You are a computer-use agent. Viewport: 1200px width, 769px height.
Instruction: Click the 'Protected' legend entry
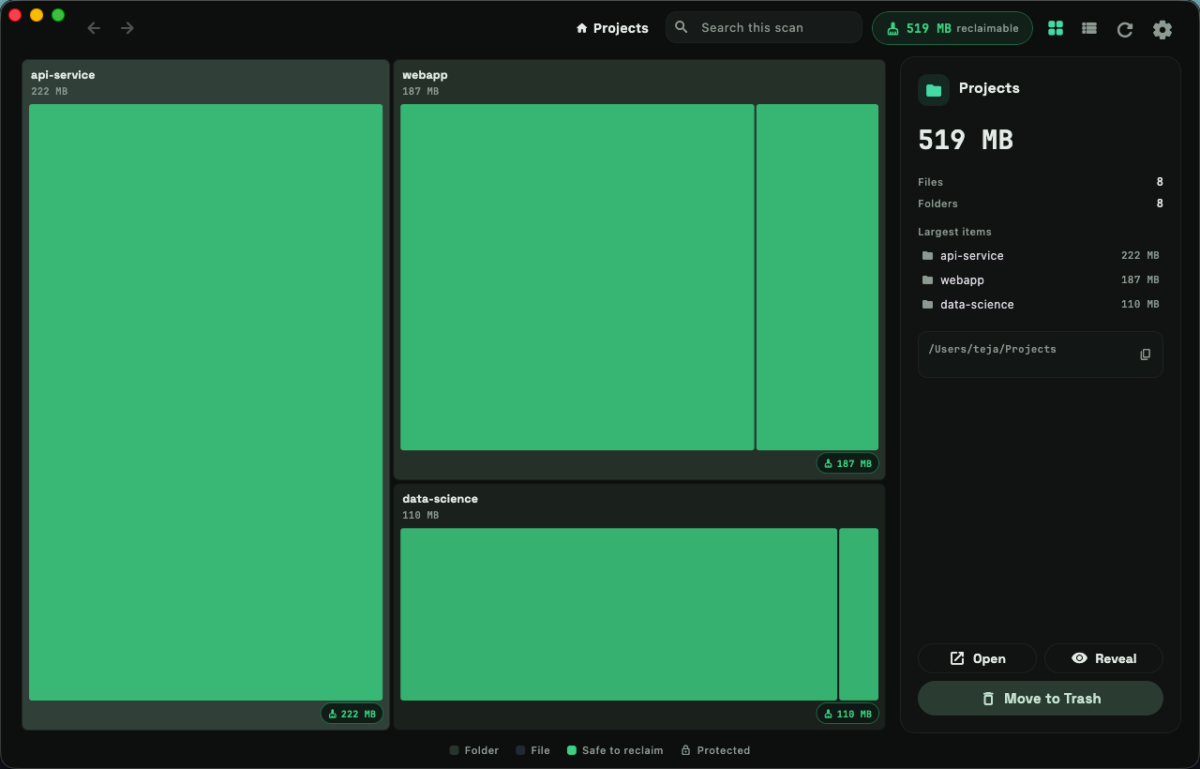[715, 750]
